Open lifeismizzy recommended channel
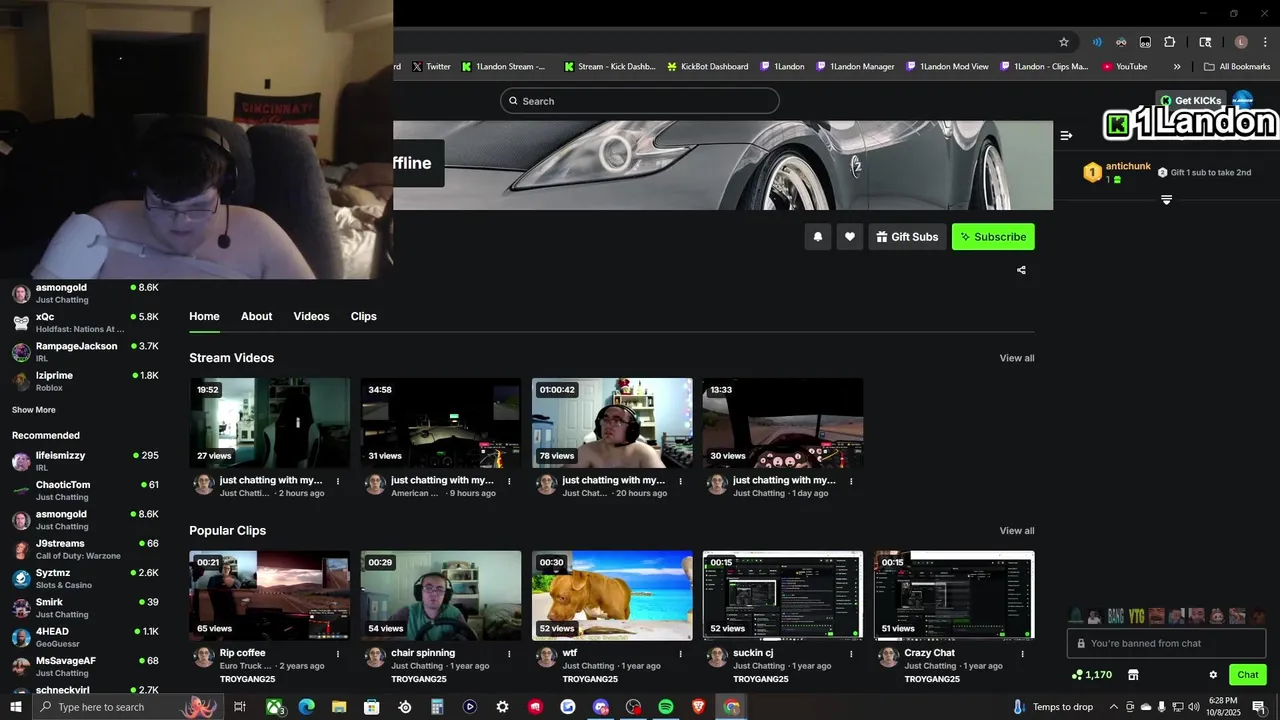Screen dimensions: 1280x720 [85, 461]
